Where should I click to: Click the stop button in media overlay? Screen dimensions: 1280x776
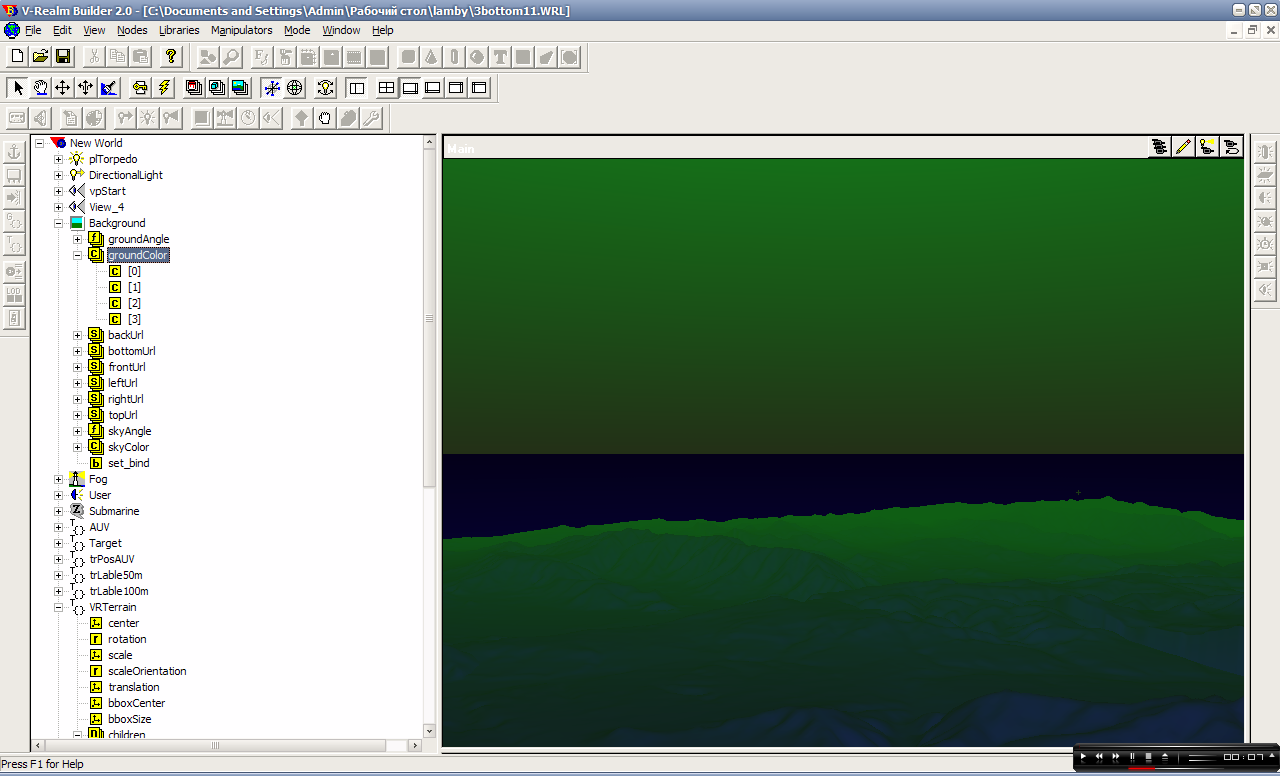tap(1149, 757)
